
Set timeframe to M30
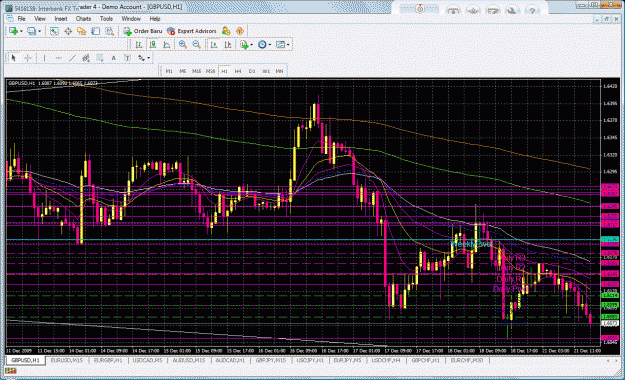coord(210,71)
